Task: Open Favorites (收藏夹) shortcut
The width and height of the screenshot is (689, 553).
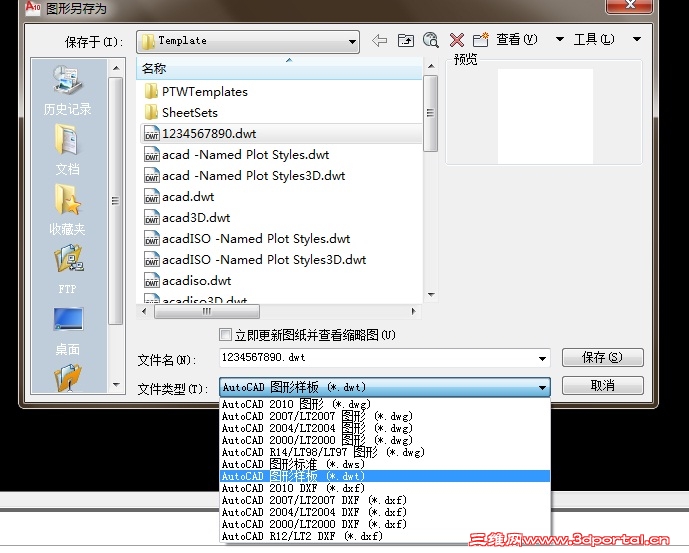Action: 67,210
